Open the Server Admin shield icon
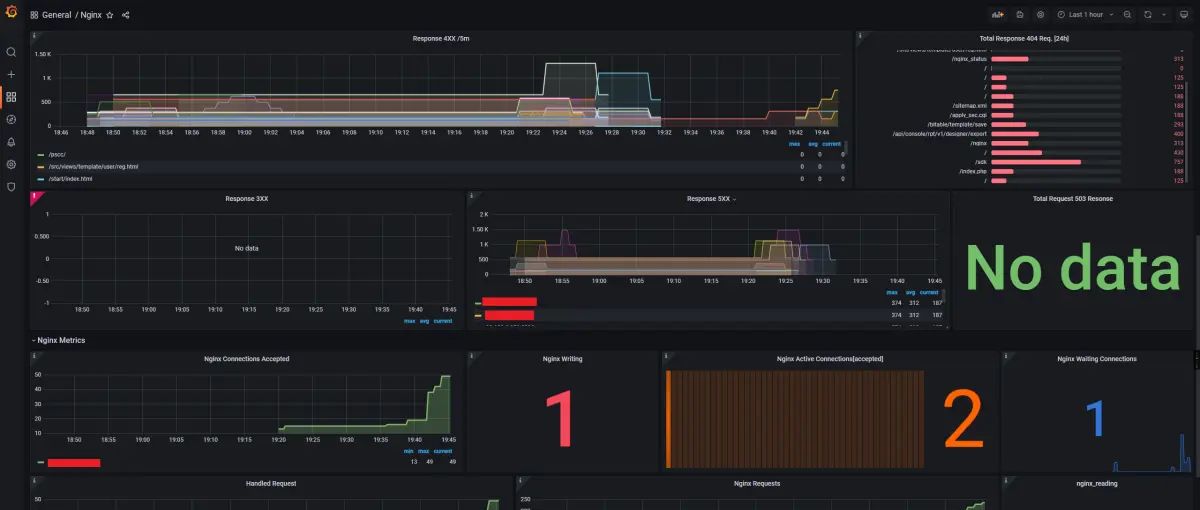This screenshot has width=1200, height=510. (x=11, y=187)
